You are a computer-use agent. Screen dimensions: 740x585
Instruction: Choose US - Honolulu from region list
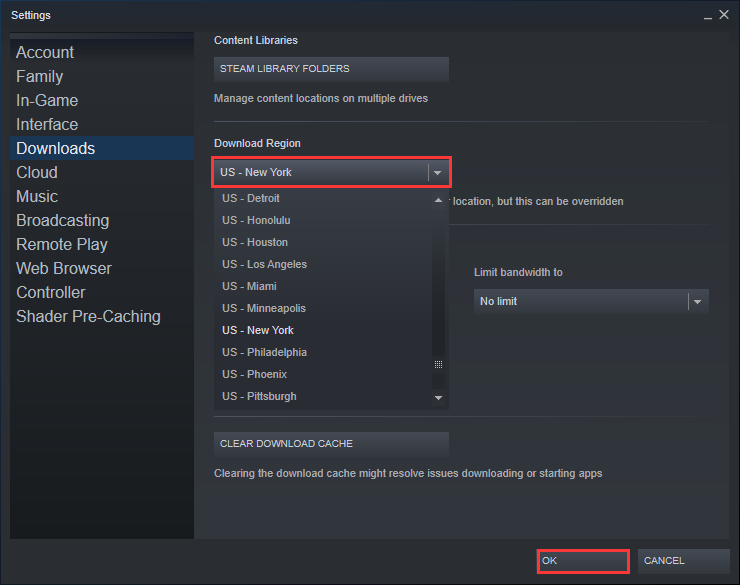coord(323,220)
